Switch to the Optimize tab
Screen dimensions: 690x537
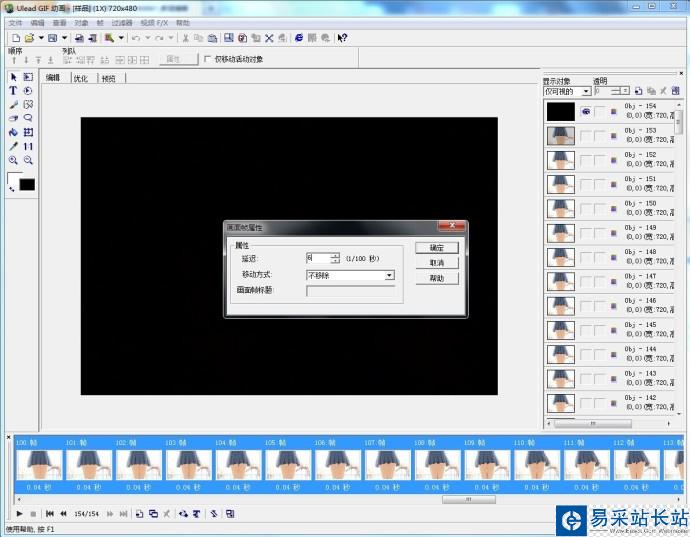point(81,78)
